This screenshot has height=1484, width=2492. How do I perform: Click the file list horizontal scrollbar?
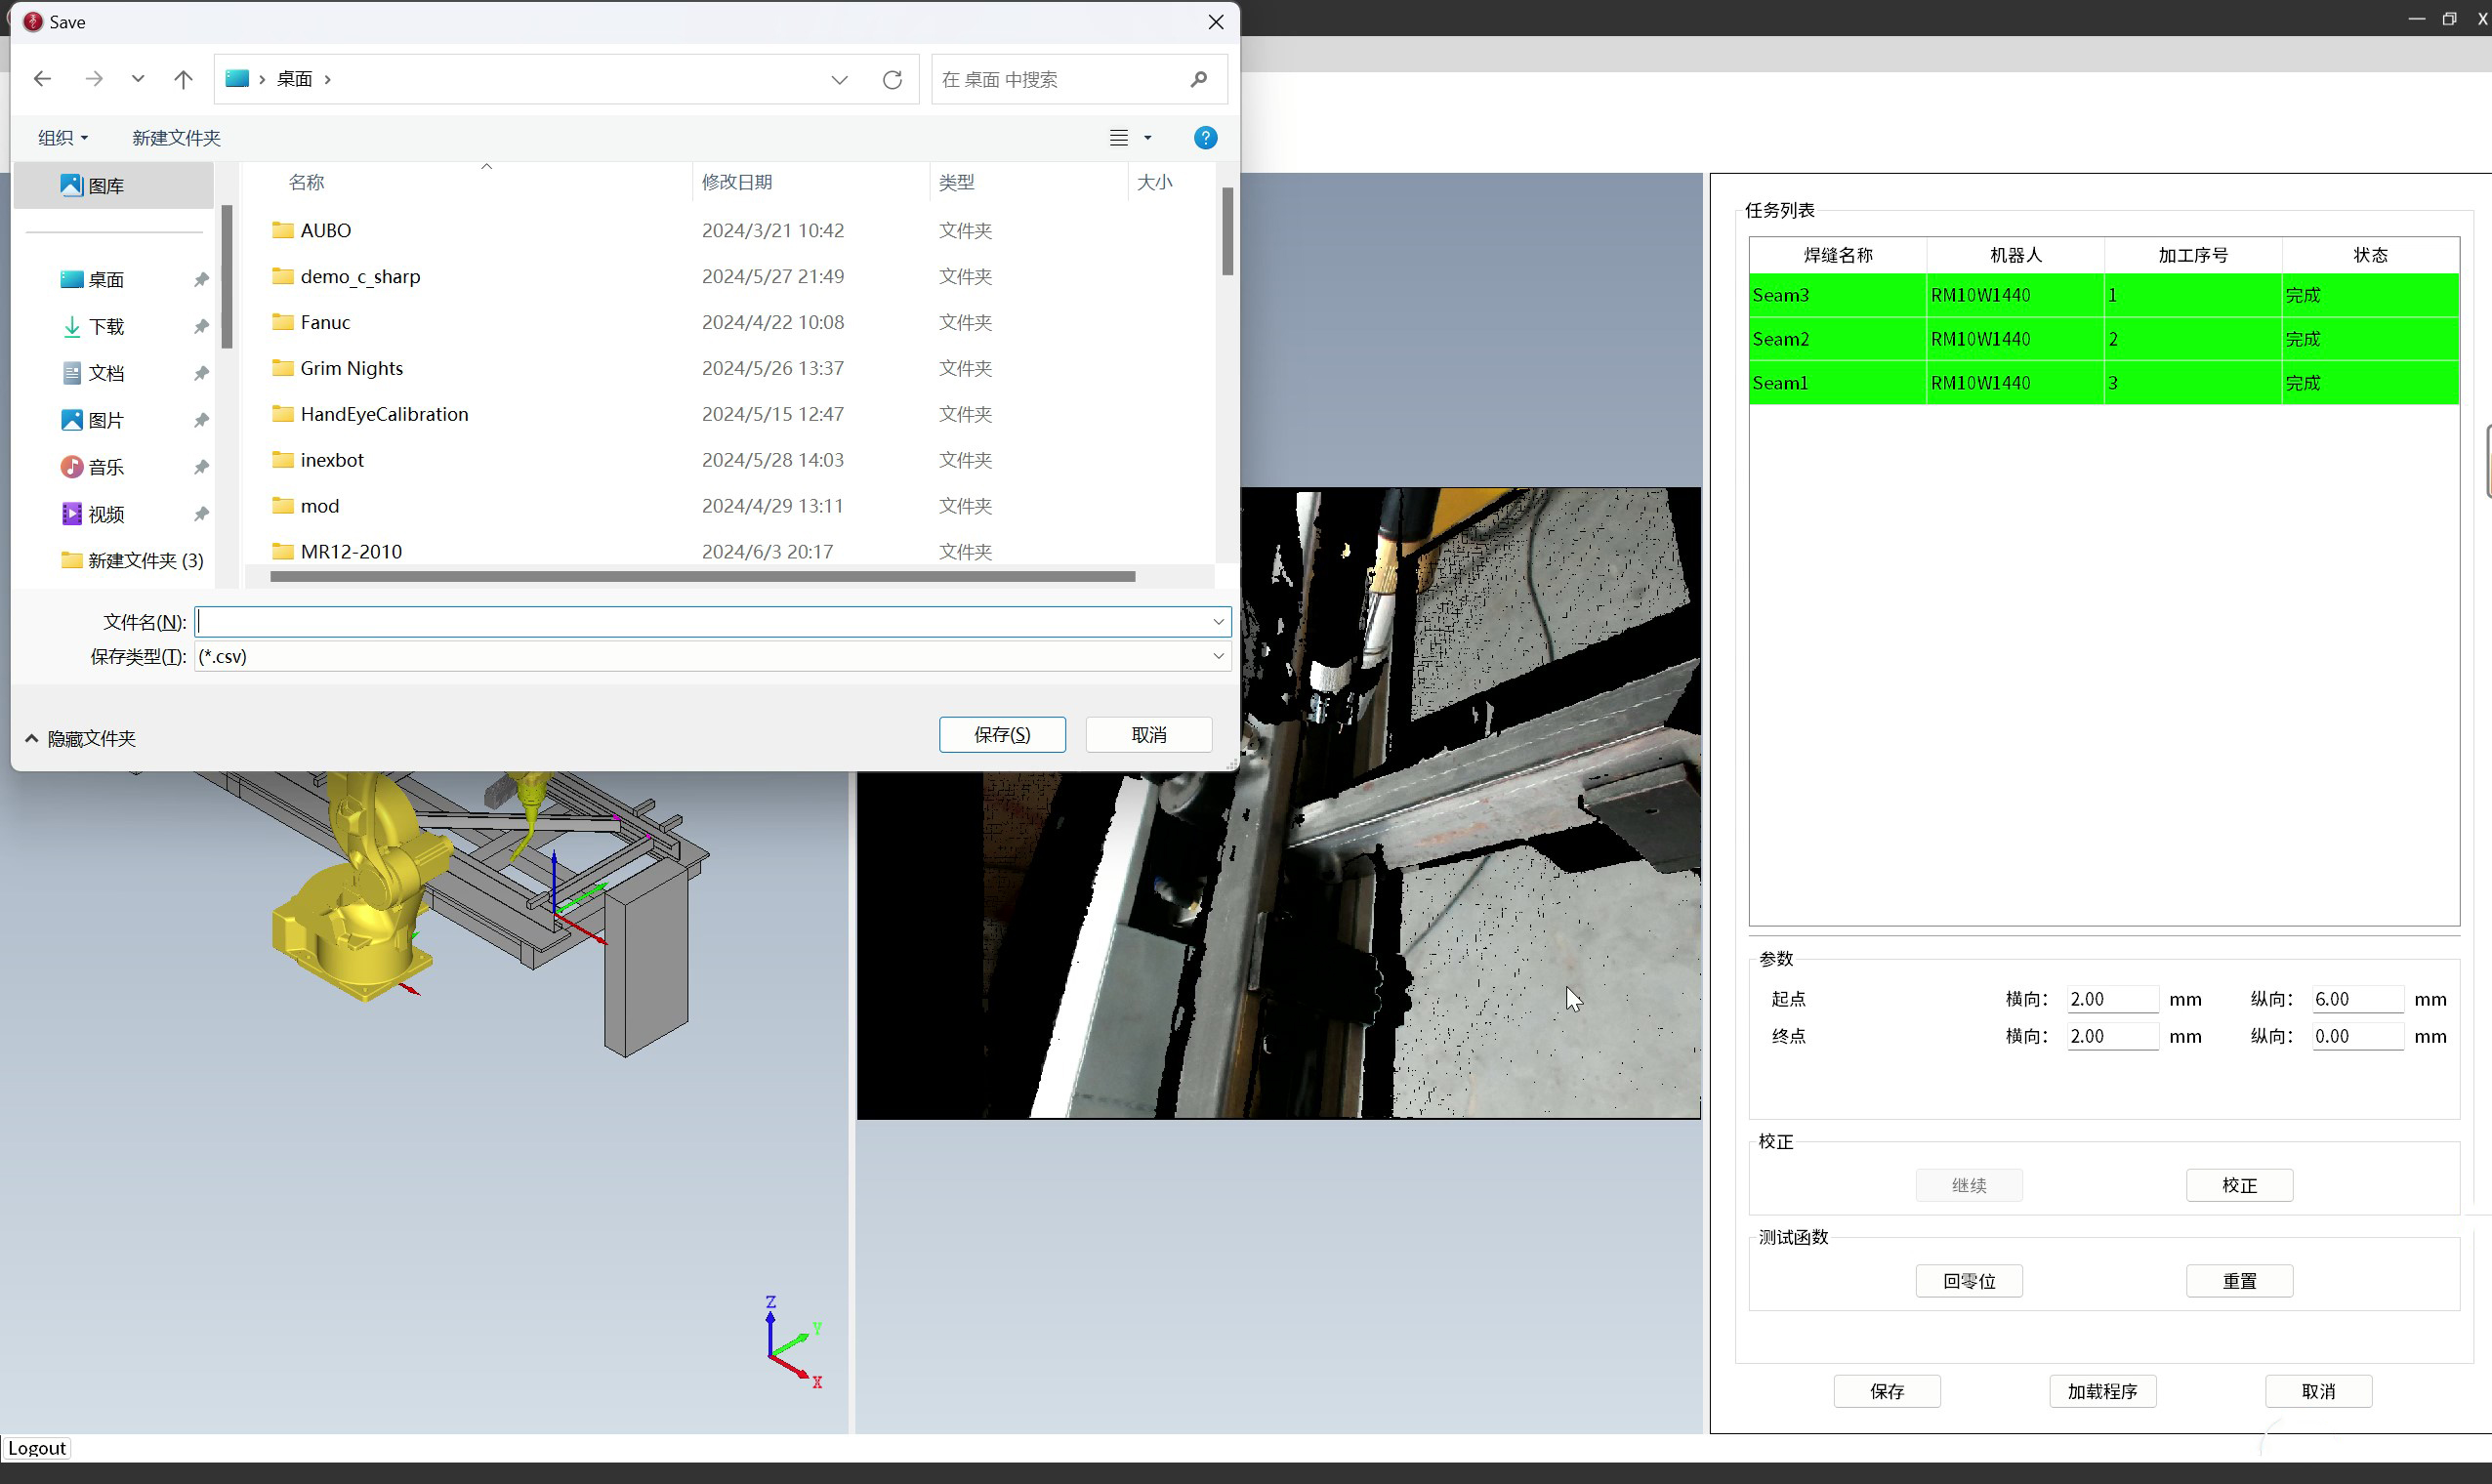[x=702, y=577]
